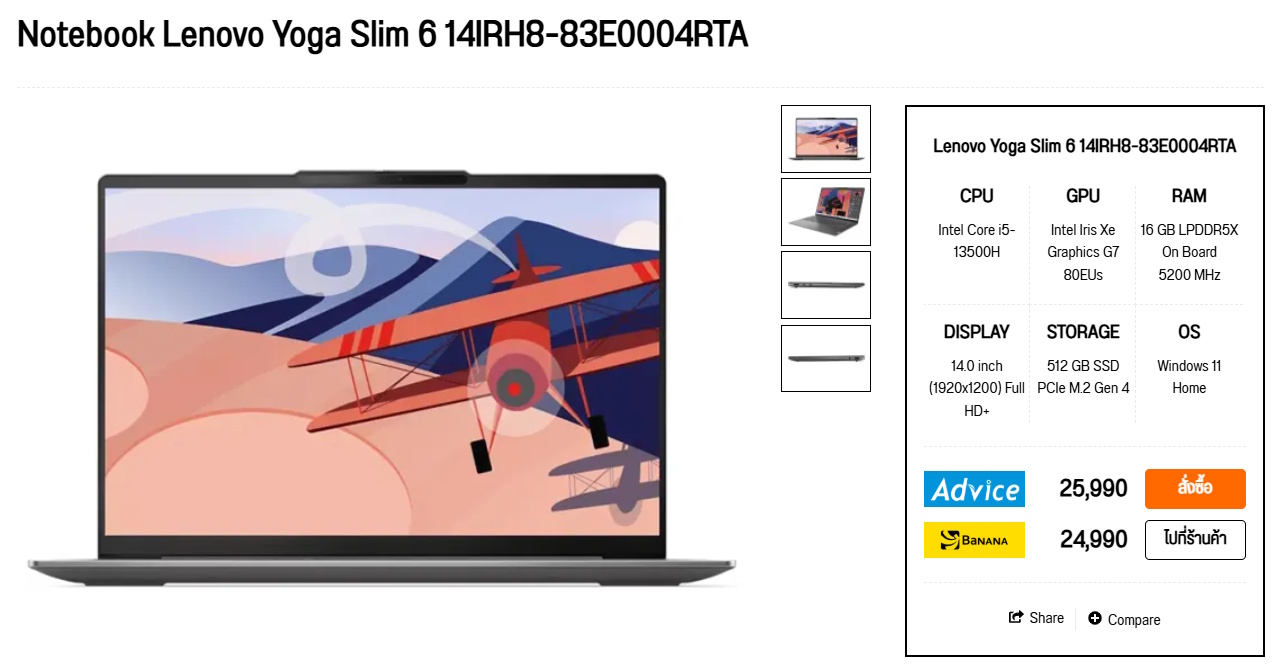Click the orange สั่งซื้อ order button
Screen dimensions: 1276x669
(1195, 489)
